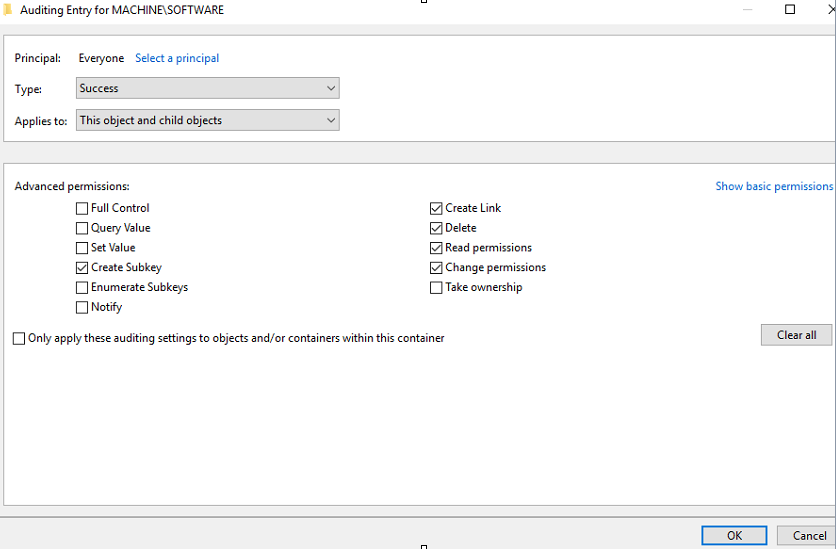The height and width of the screenshot is (549, 836).
Task: Check the Query Value permission
Action: tap(82, 228)
